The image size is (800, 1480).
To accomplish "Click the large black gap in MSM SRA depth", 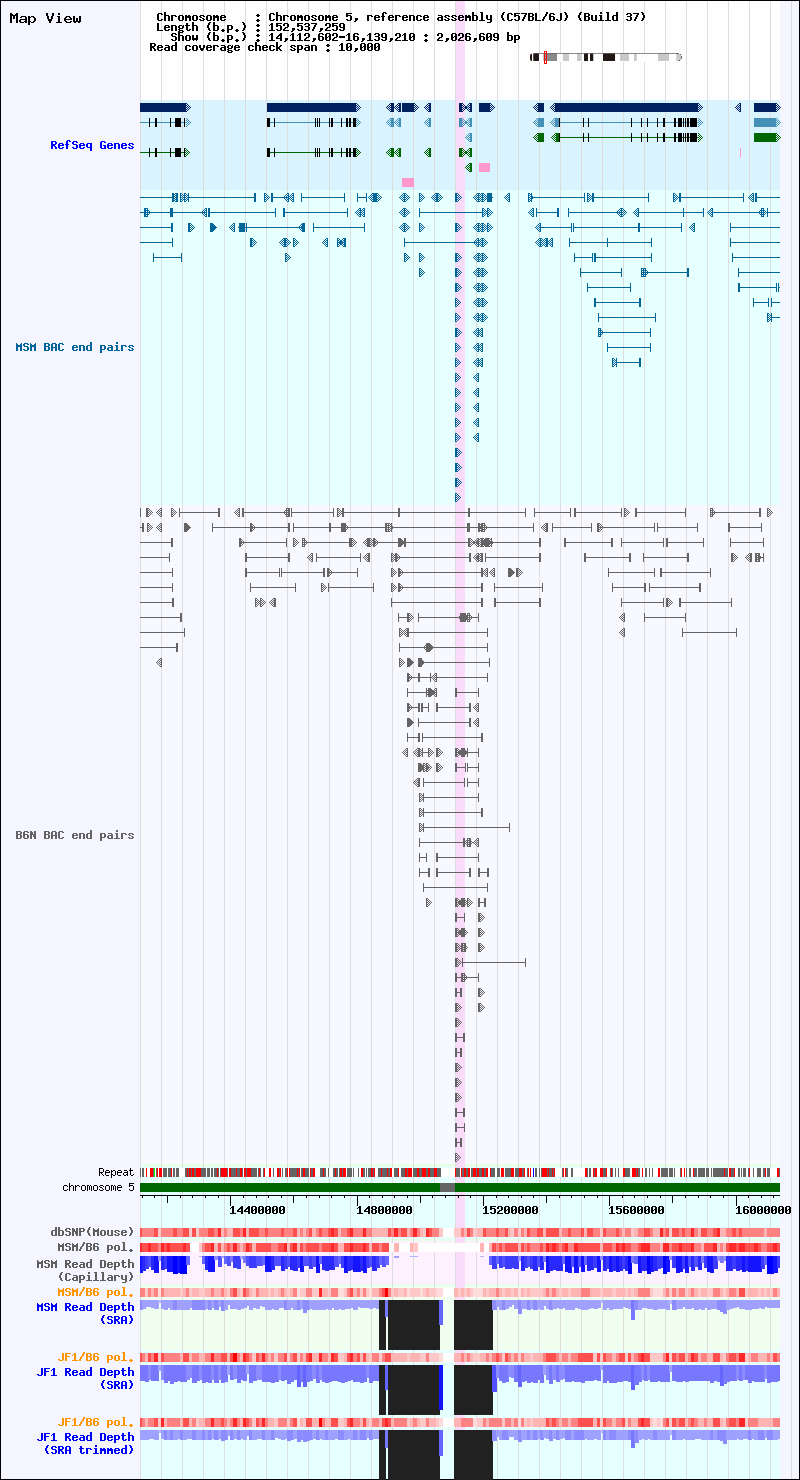I will point(413,1325).
